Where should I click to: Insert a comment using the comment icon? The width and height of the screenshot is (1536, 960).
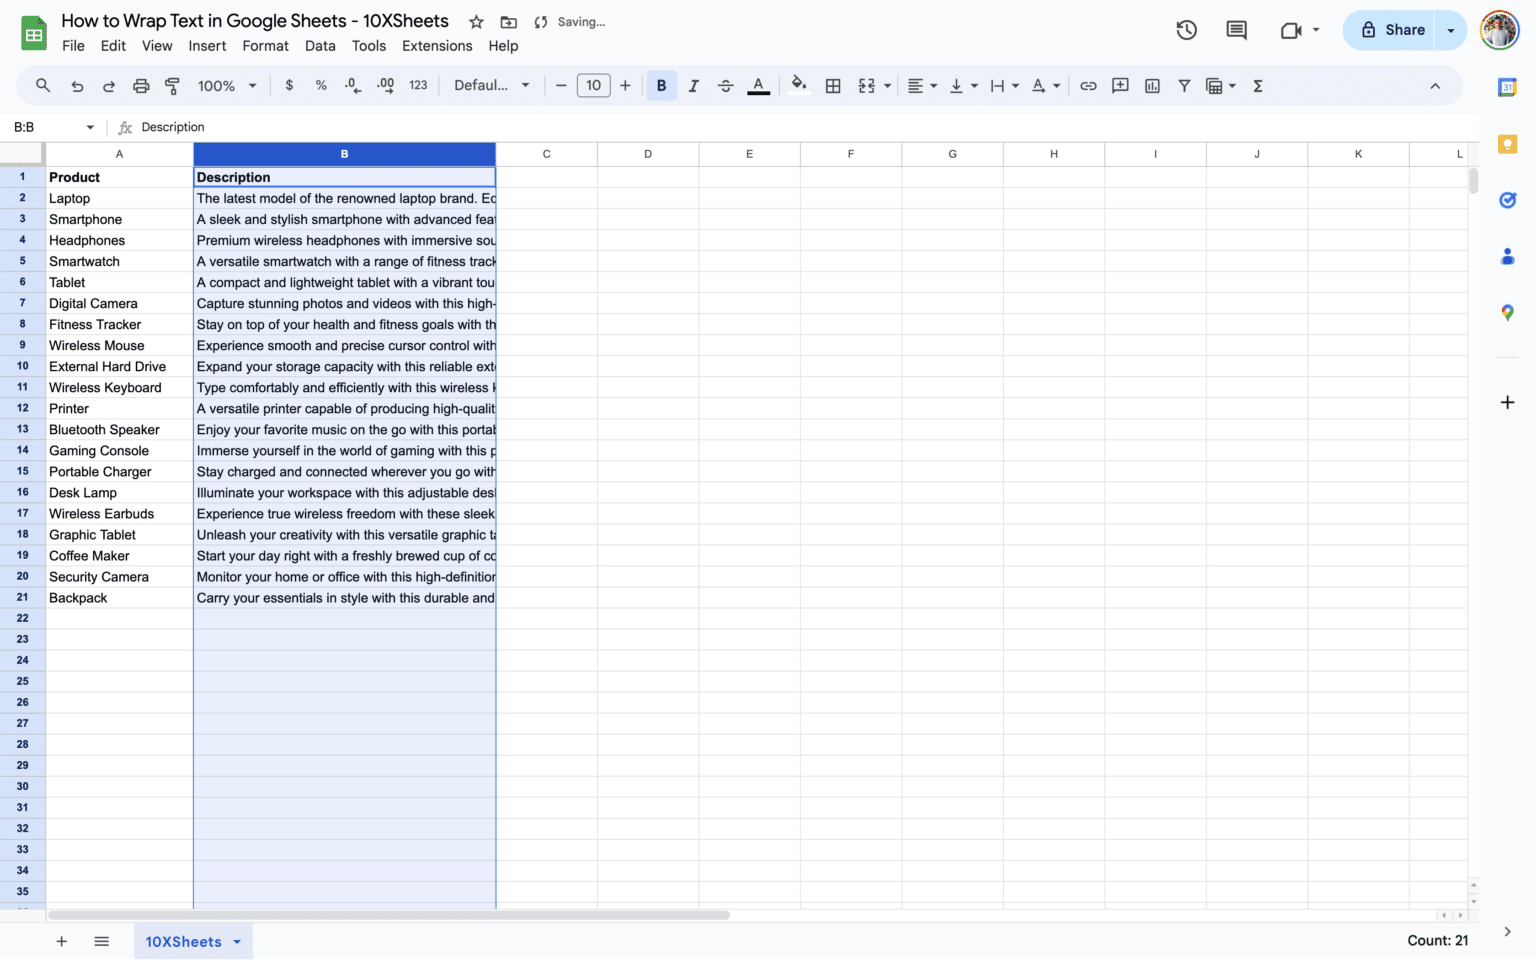coord(1120,85)
